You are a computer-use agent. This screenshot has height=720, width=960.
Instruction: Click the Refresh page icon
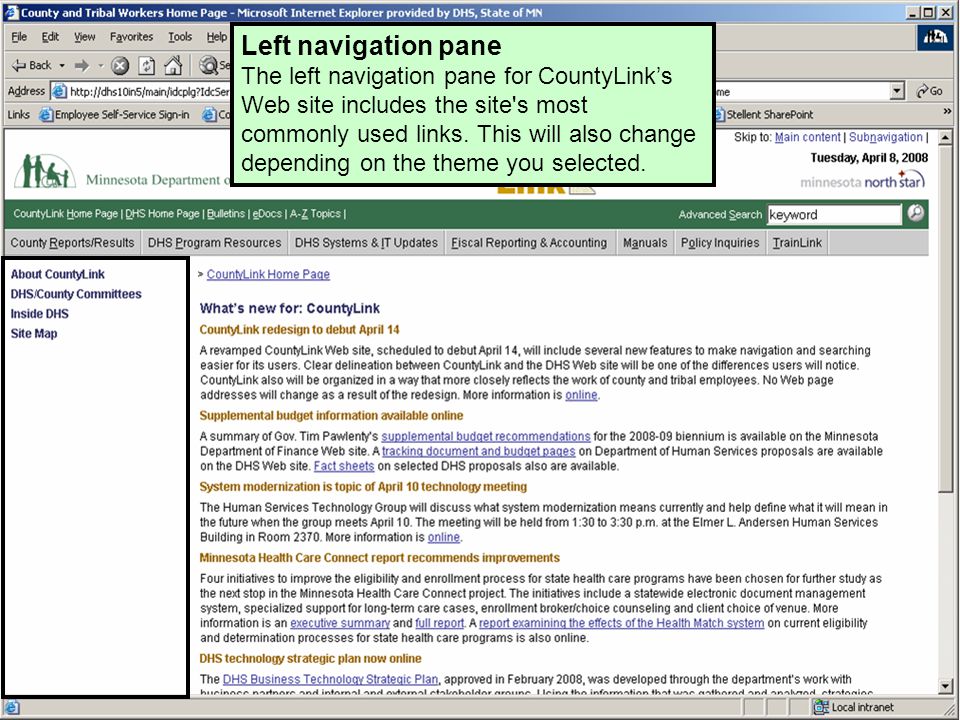[x=146, y=66]
